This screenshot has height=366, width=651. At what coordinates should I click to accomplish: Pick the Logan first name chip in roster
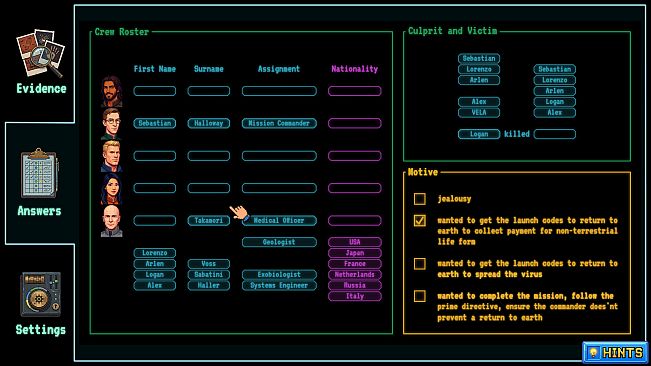[154, 274]
